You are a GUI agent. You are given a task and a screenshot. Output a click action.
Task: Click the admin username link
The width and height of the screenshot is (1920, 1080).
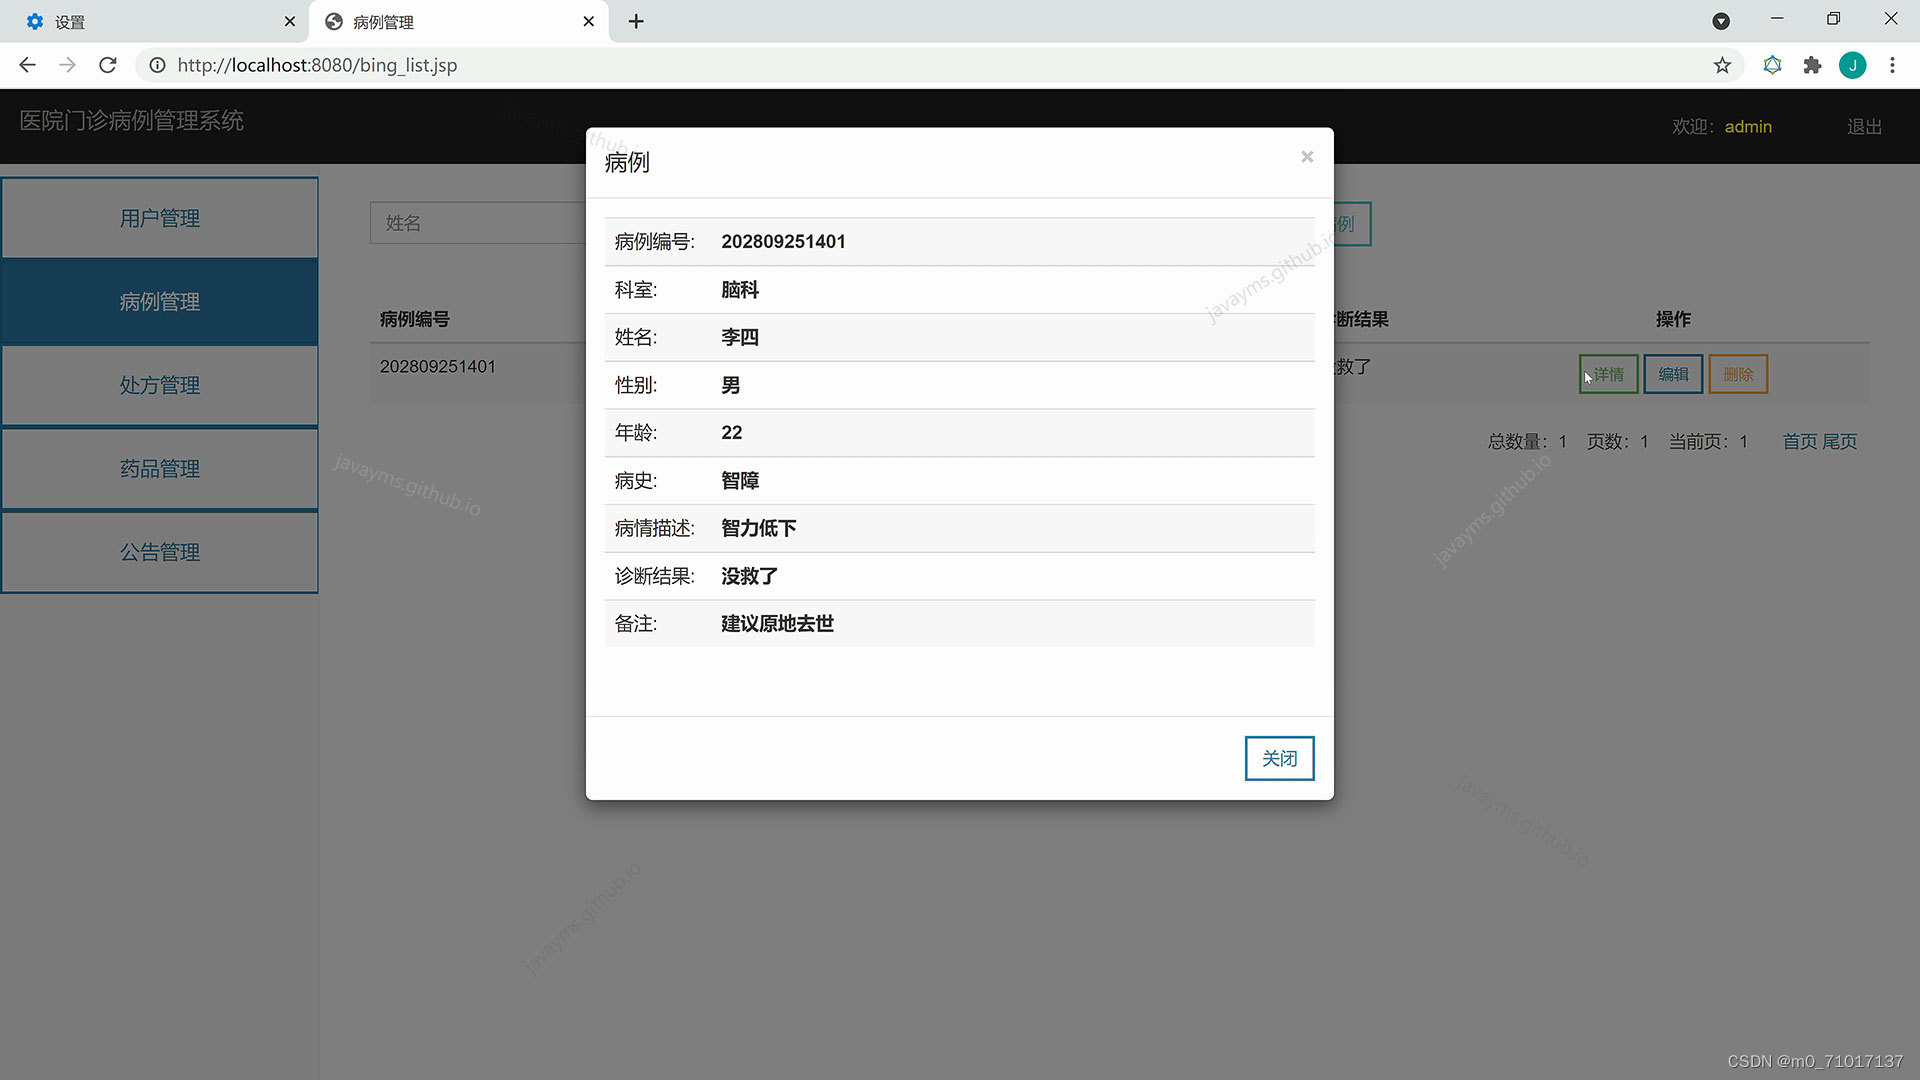pyautogui.click(x=1748, y=127)
